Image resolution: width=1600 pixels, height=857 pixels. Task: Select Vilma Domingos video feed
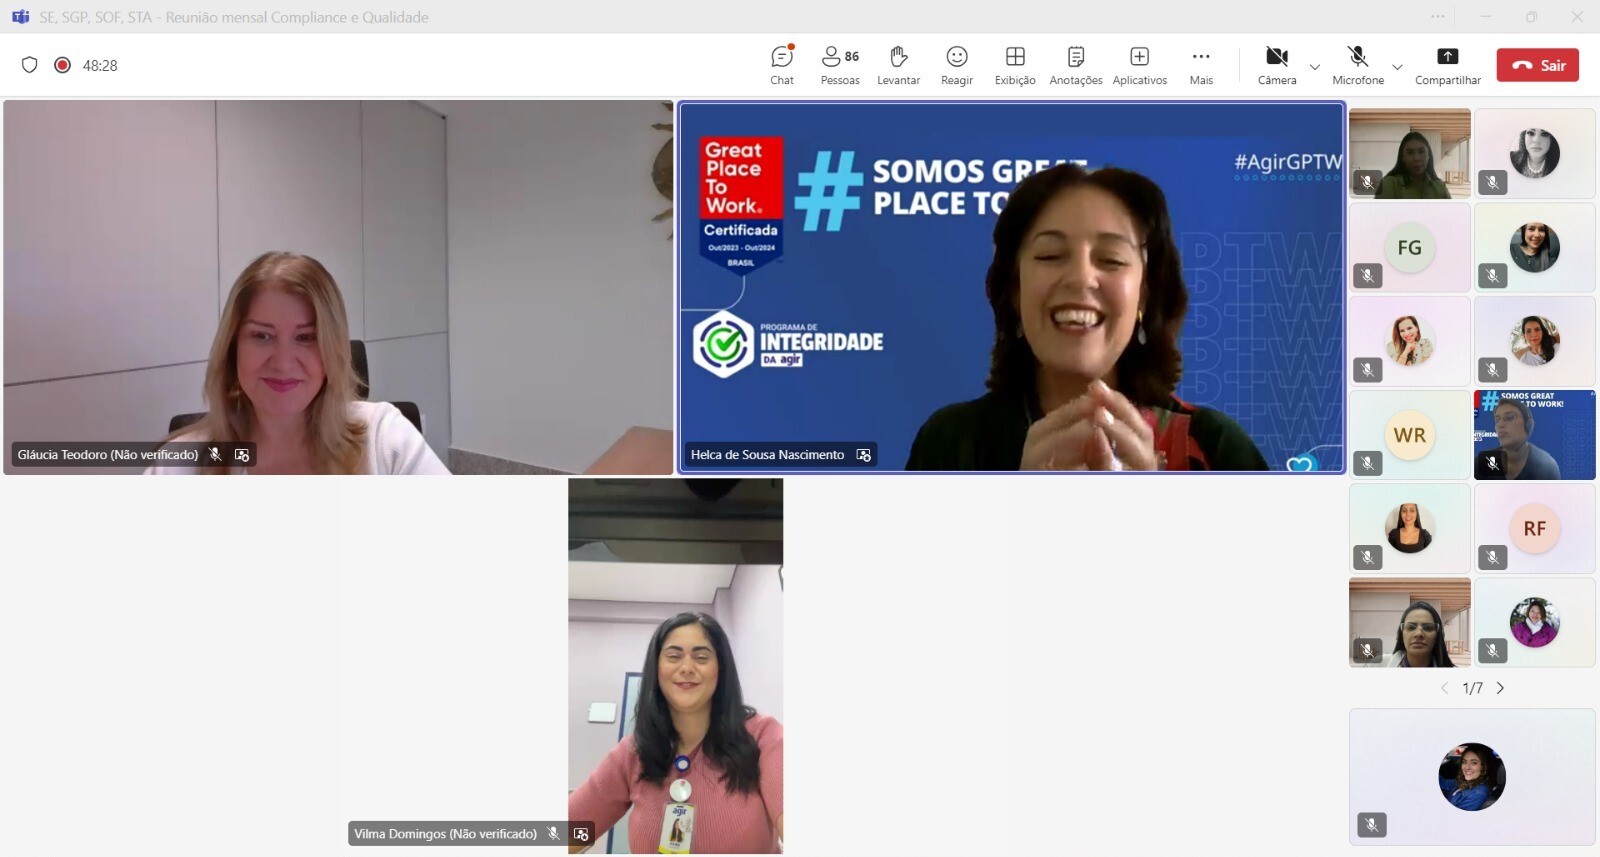click(x=676, y=666)
